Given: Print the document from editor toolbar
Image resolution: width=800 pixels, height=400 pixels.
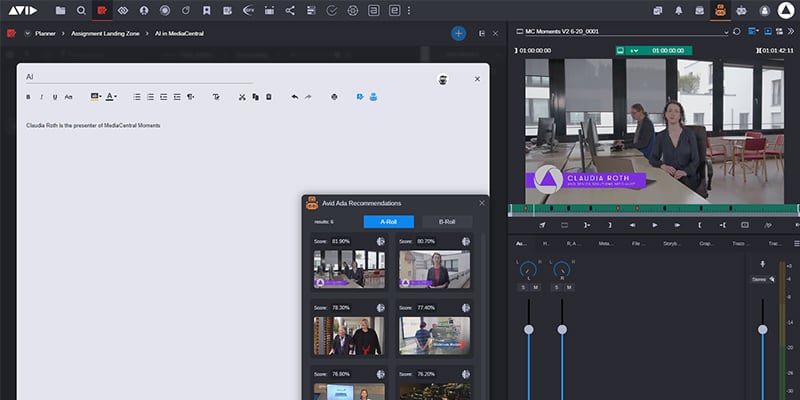Looking at the screenshot, I should point(334,97).
